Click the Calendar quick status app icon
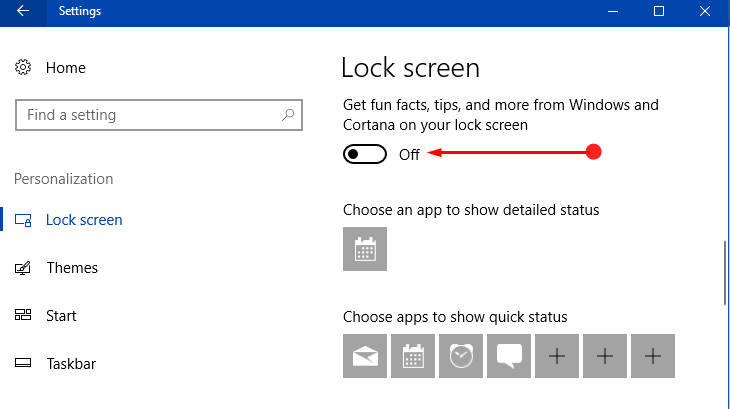 pos(413,356)
